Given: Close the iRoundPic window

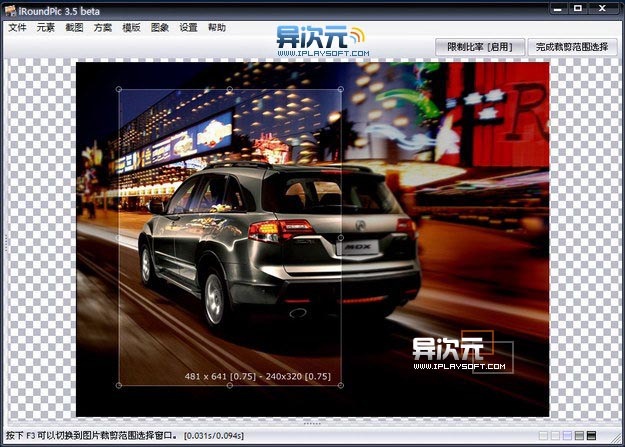Looking at the screenshot, I should [x=603, y=8].
